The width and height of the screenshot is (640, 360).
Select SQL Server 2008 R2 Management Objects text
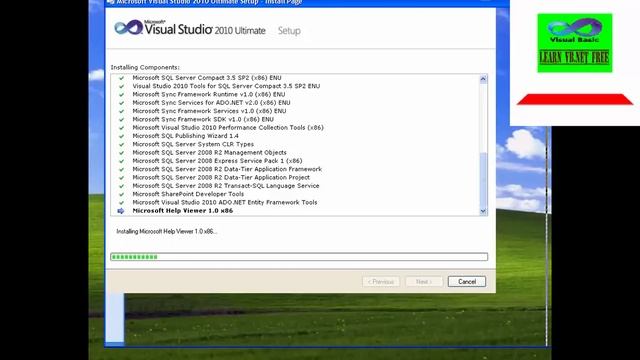(209, 152)
